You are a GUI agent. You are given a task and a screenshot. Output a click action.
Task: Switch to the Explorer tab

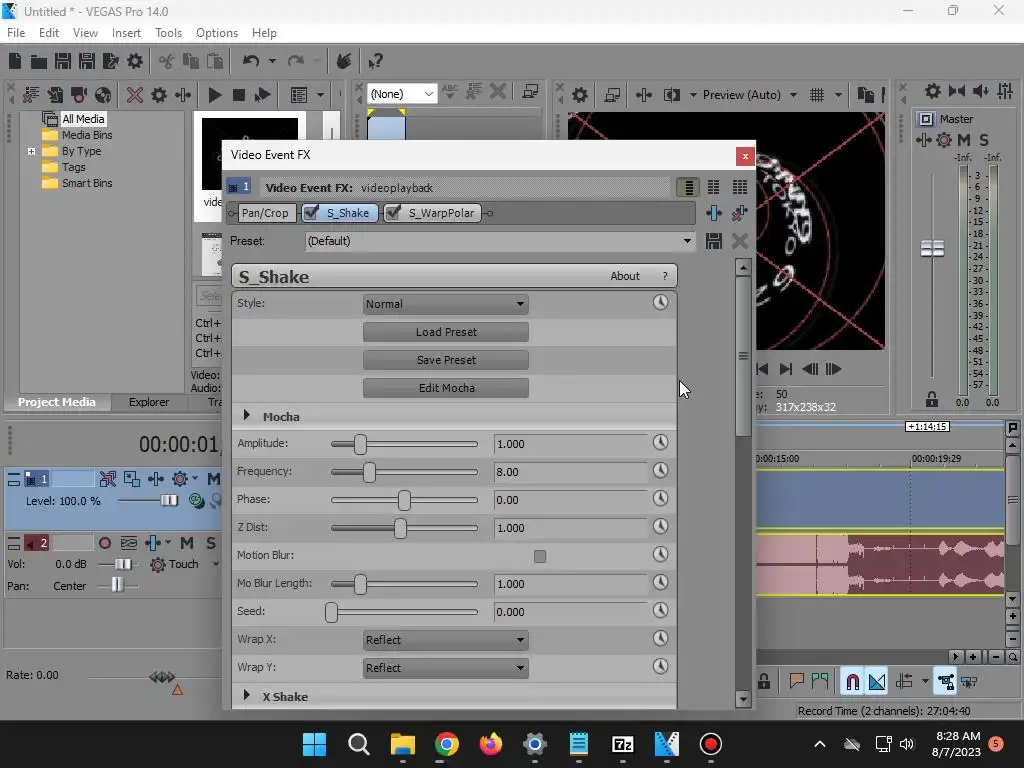[x=149, y=402]
